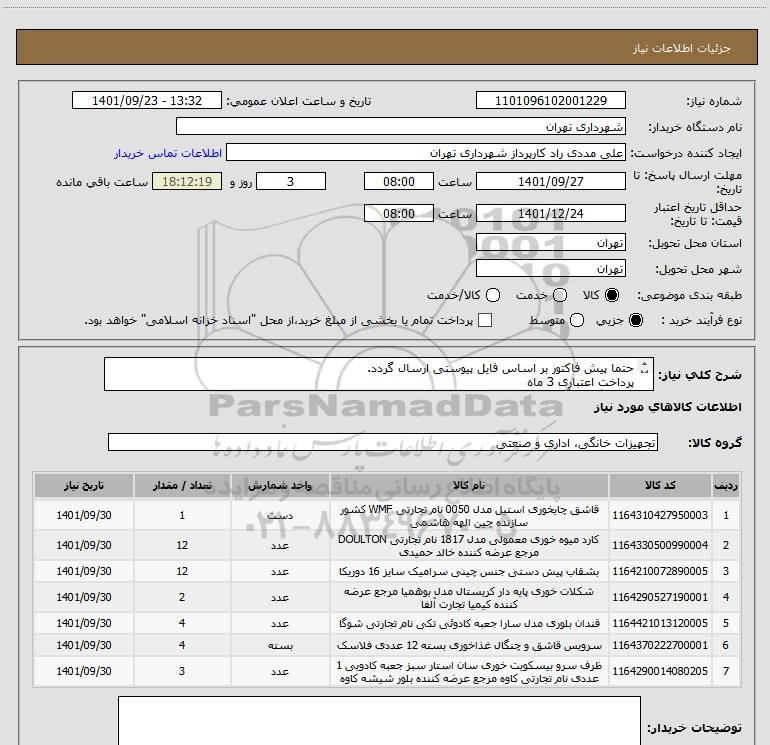Click the تاریخ نیاز column header
The height and width of the screenshot is (745, 770).
coord(84,485)
